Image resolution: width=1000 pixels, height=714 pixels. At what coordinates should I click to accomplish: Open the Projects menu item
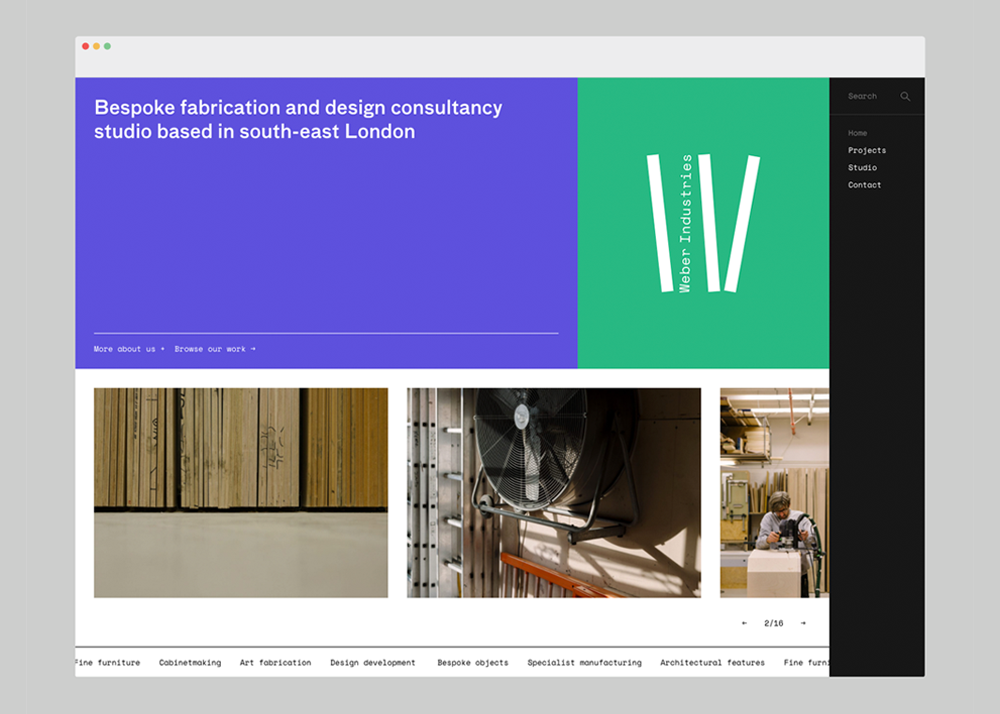[x=866, y=150]
